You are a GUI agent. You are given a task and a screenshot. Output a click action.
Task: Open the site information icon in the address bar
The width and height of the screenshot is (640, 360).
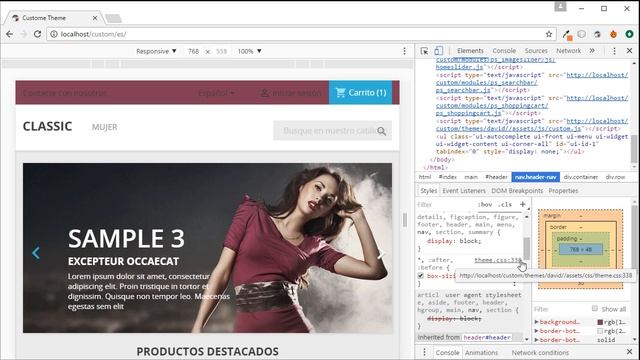[x=53, y=34]
